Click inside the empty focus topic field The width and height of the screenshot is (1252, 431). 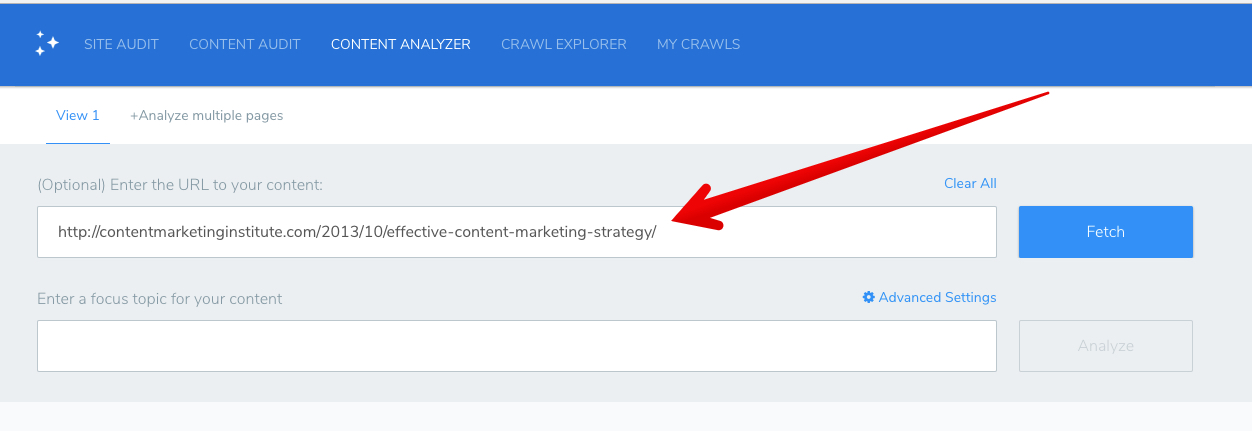point(516,346)
